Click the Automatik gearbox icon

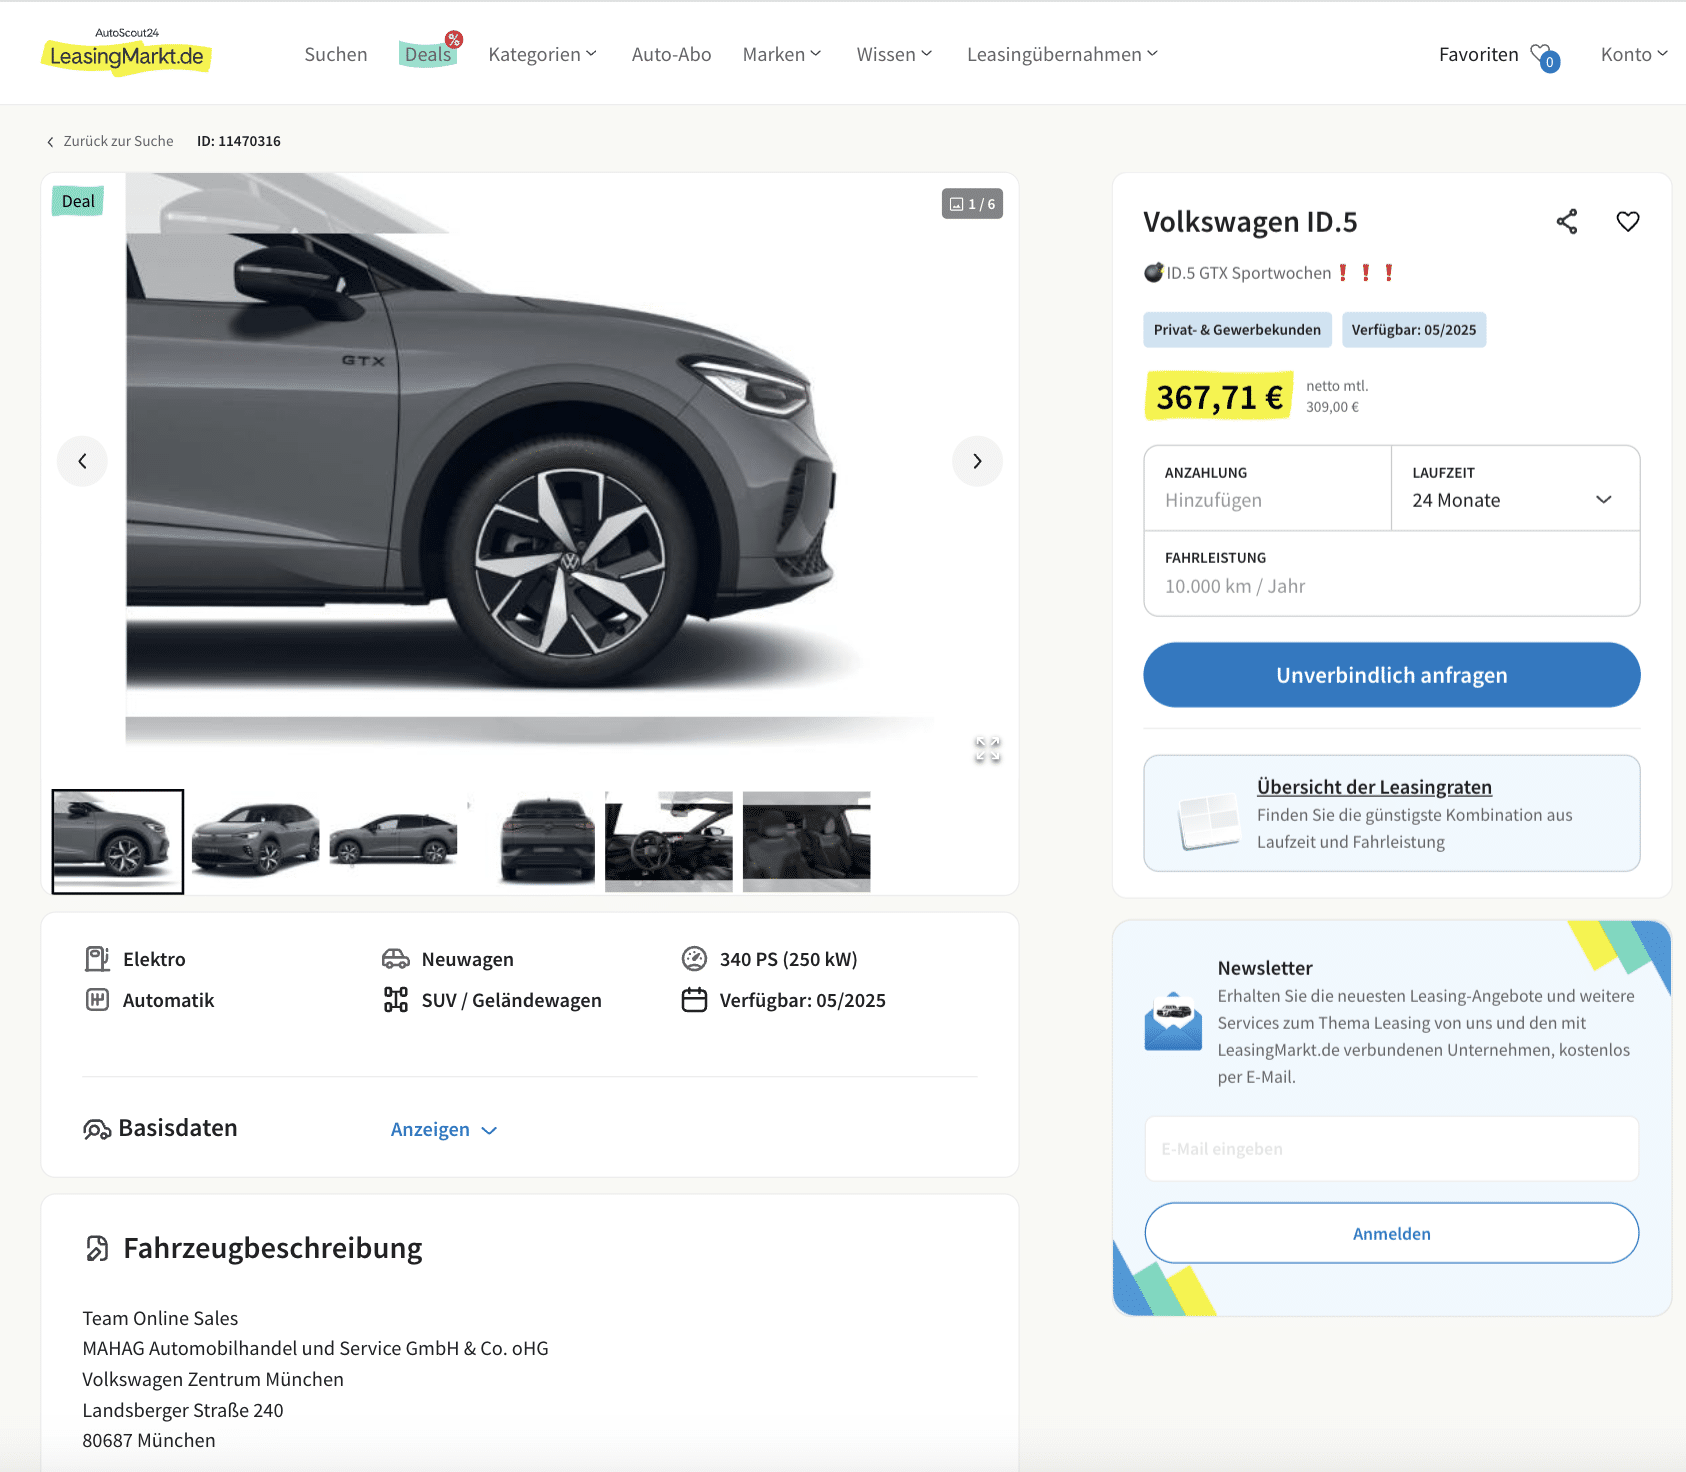click(97, 1000)
